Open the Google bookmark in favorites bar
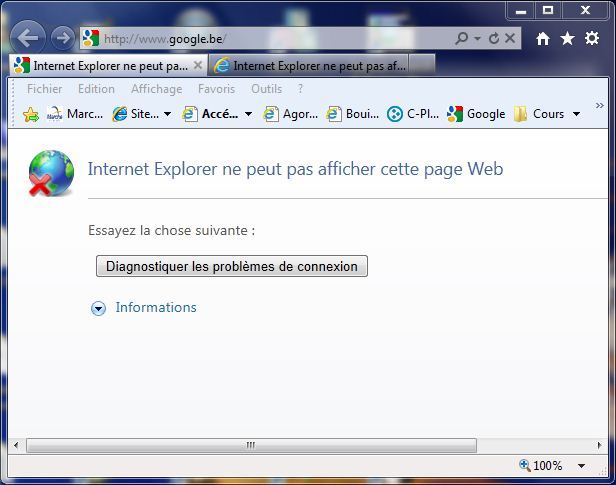Viewport: 616px width, 485px height. point(476,114)
